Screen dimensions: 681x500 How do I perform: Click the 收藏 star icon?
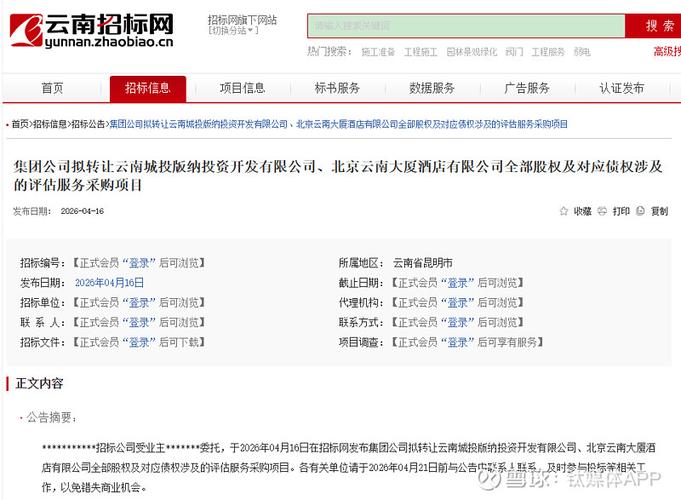point(564,211)
